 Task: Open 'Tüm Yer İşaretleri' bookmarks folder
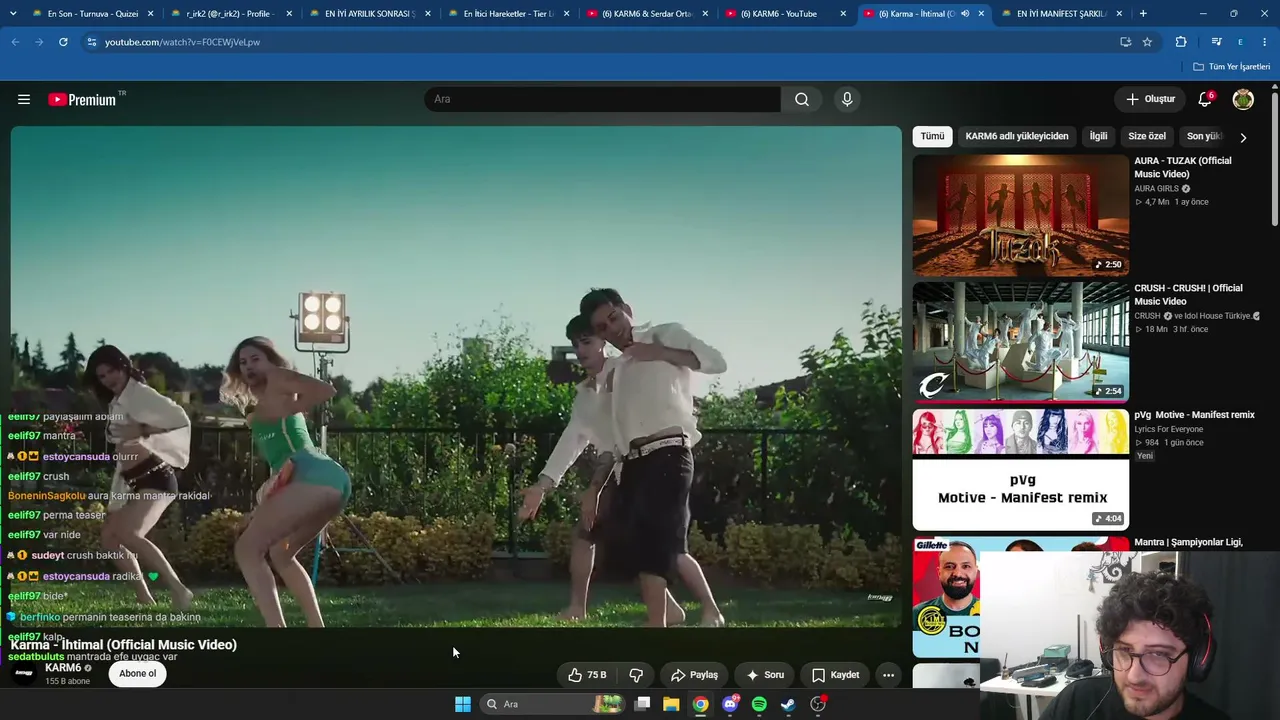[1232, 67]
